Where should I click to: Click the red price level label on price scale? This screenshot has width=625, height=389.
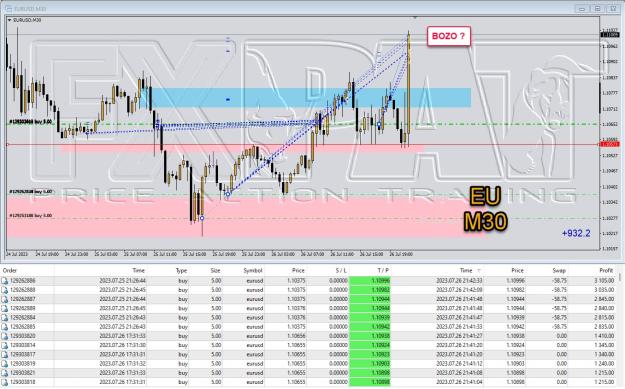point(609,144)
